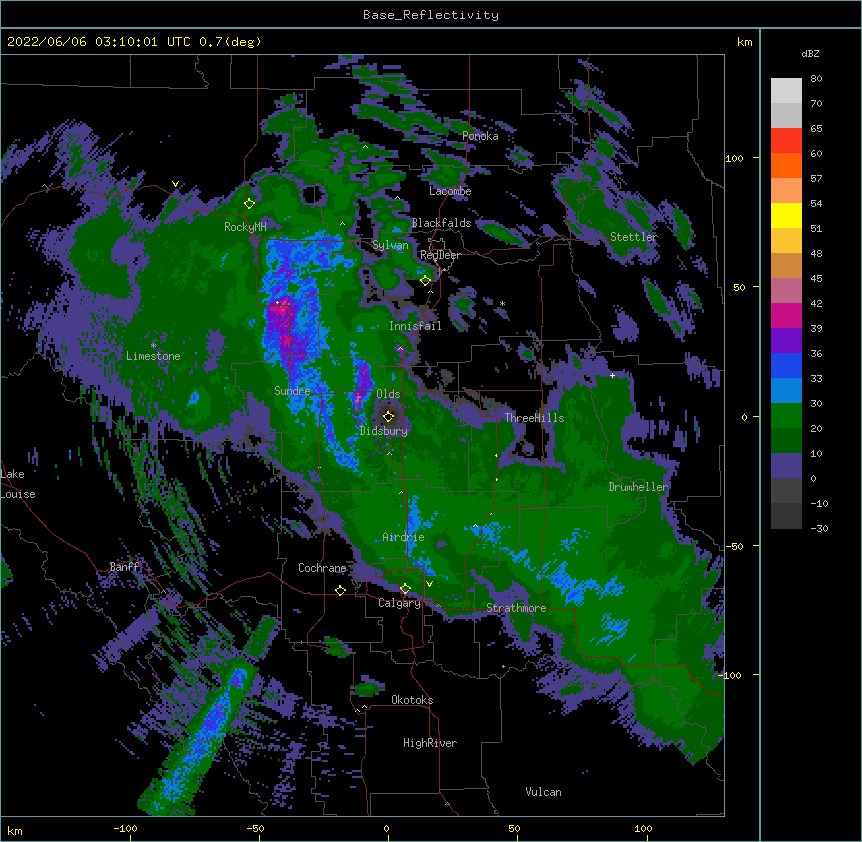Screen dimensions: 862x842
Task: Select the Cochrane city label
Action: tap(322, 568)
